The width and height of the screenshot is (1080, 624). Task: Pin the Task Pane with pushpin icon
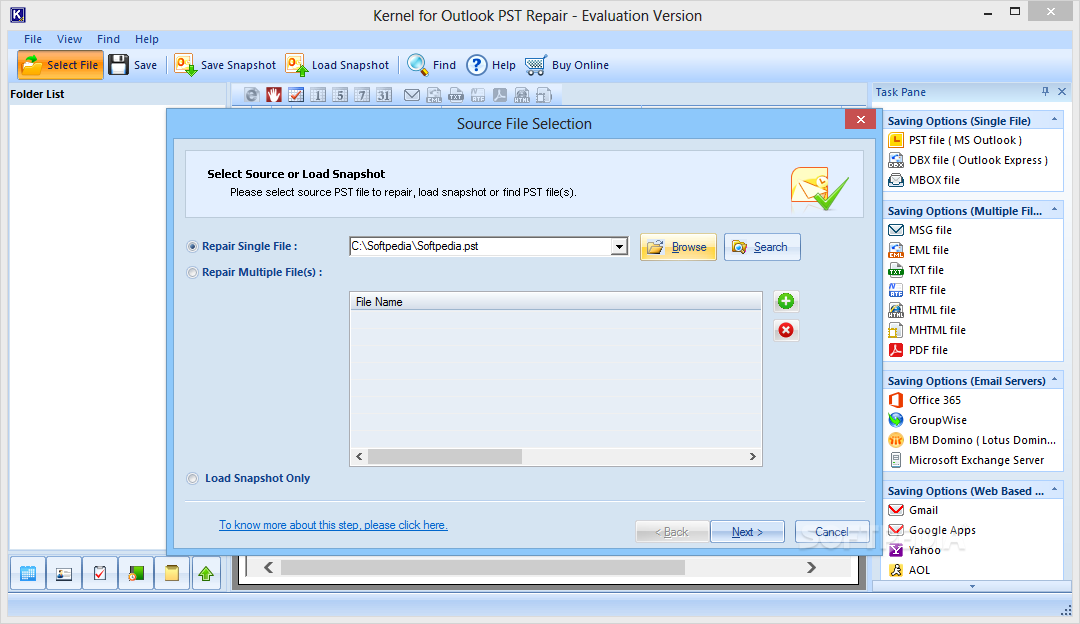point(1045,92)
